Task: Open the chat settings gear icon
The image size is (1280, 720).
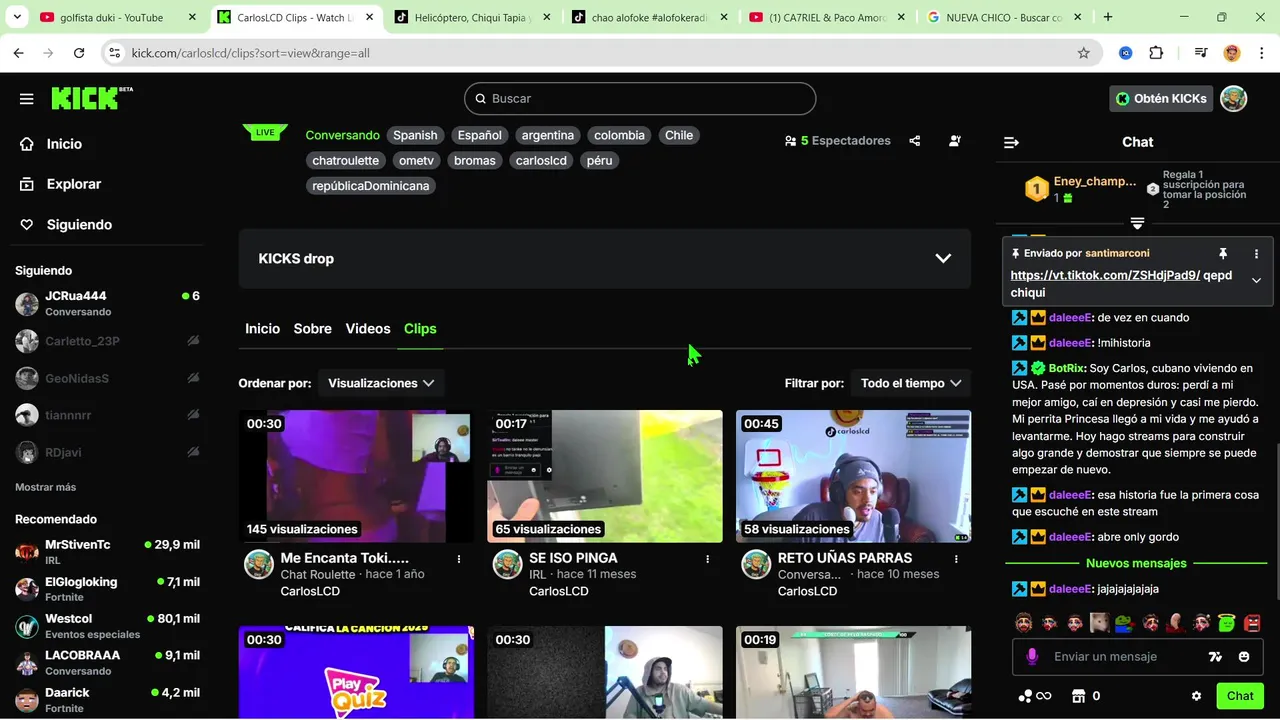Action: pos(1196,696)
